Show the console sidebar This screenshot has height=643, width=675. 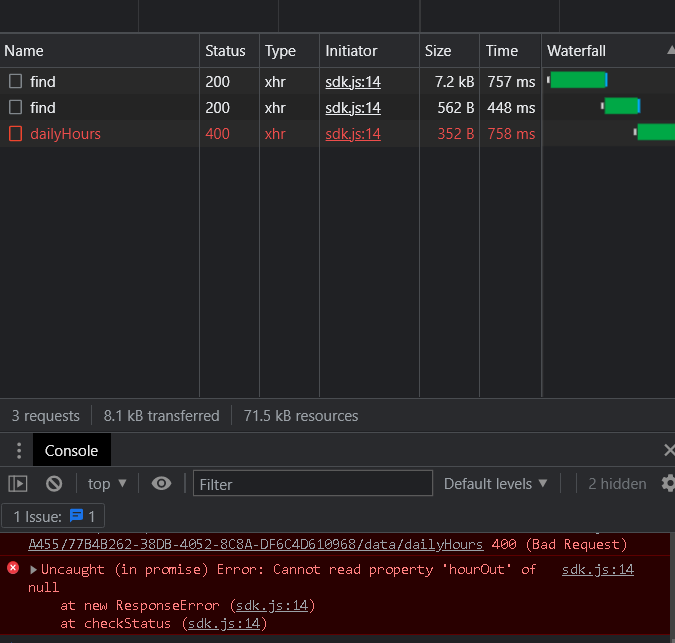18,483
